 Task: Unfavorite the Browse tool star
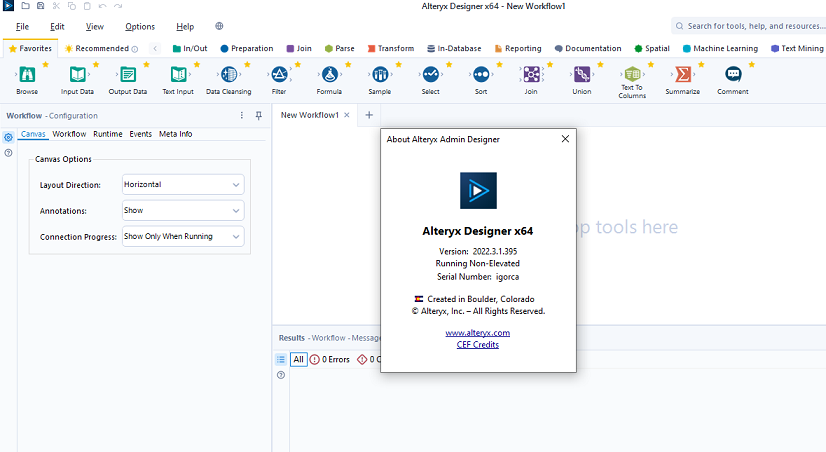click(x=45, y=64)
